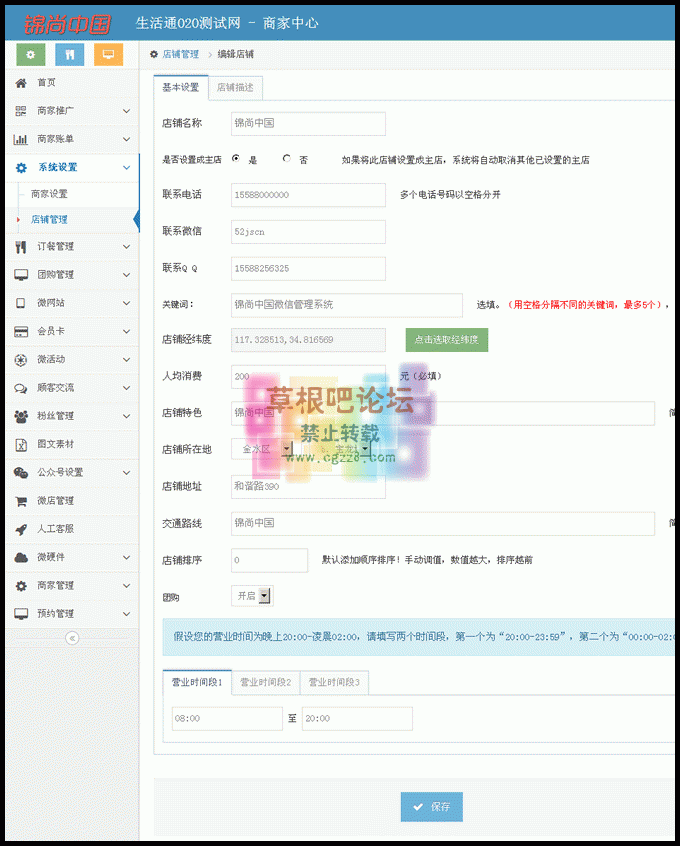Click the 点击选取经纬度 button
This screenshot has height=846, width=680.
pos(447,340)
